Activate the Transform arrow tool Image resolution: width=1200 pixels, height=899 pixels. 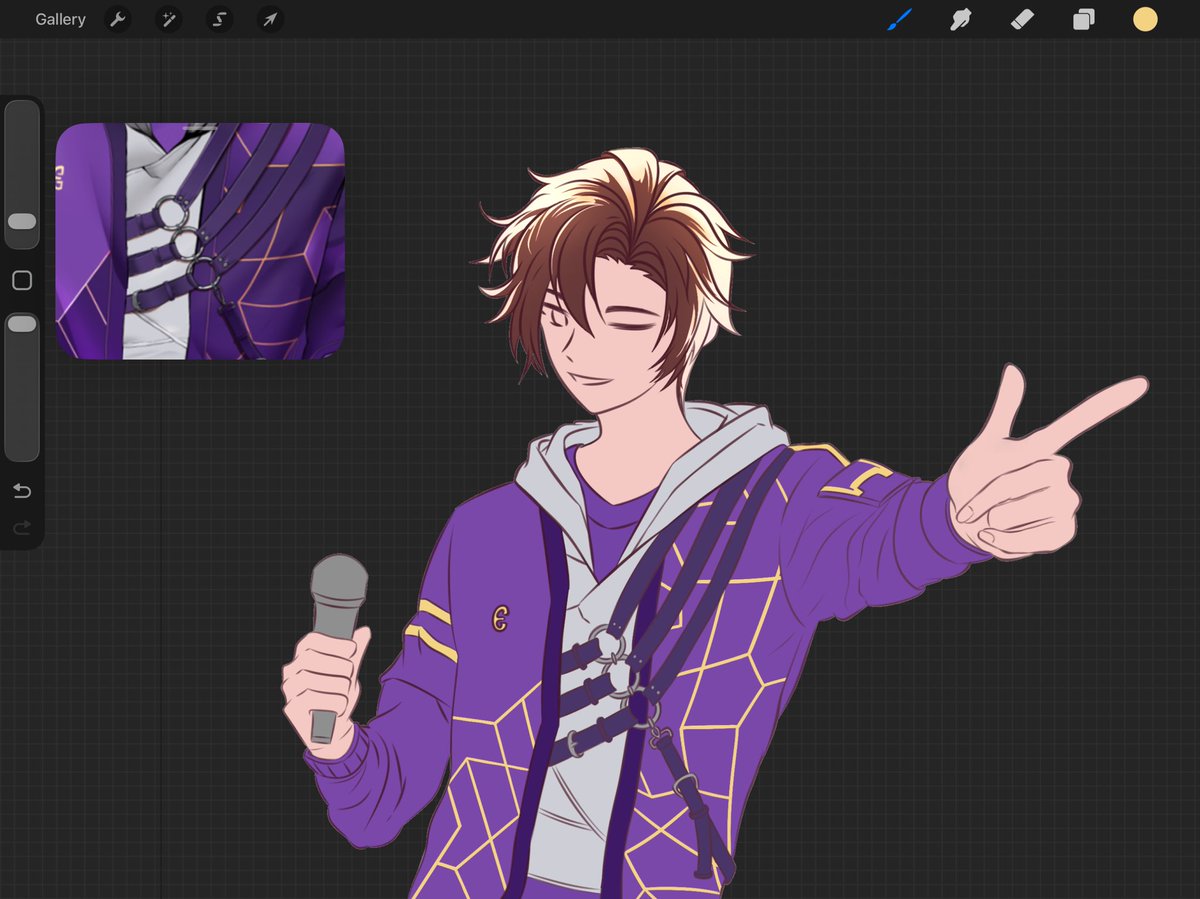tap(270, 19)
